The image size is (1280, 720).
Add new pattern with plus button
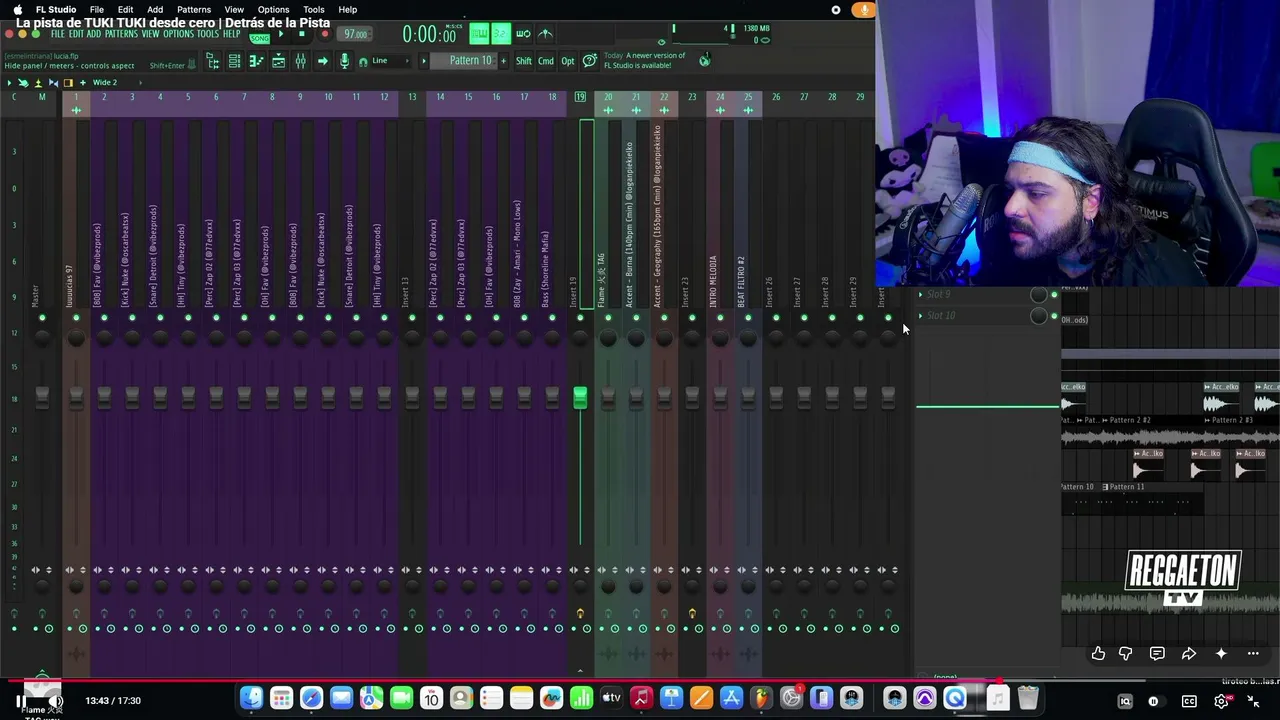(503, 61)
